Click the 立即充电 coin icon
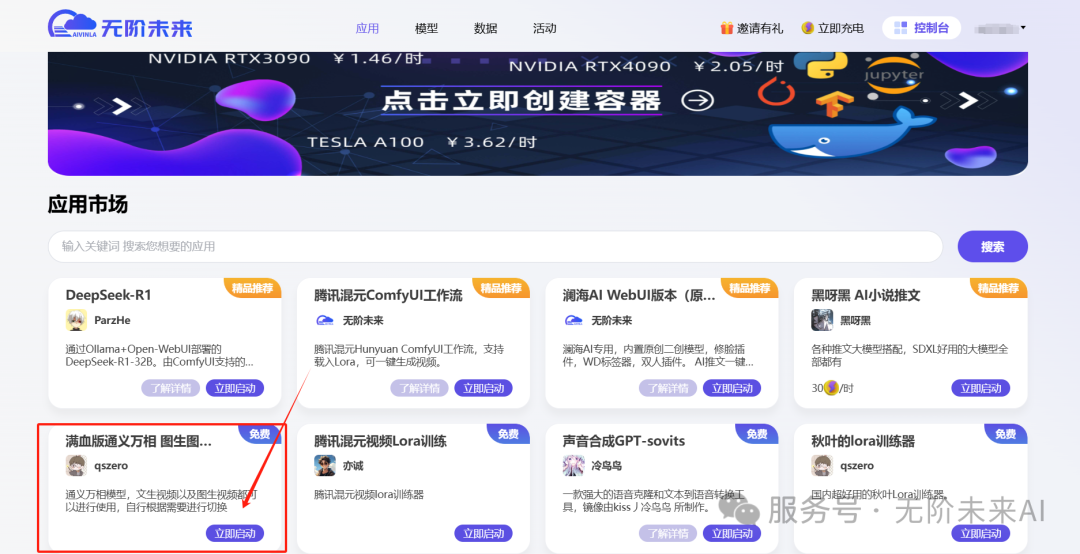Screen dimensions: 1080x554 [808, 28]
